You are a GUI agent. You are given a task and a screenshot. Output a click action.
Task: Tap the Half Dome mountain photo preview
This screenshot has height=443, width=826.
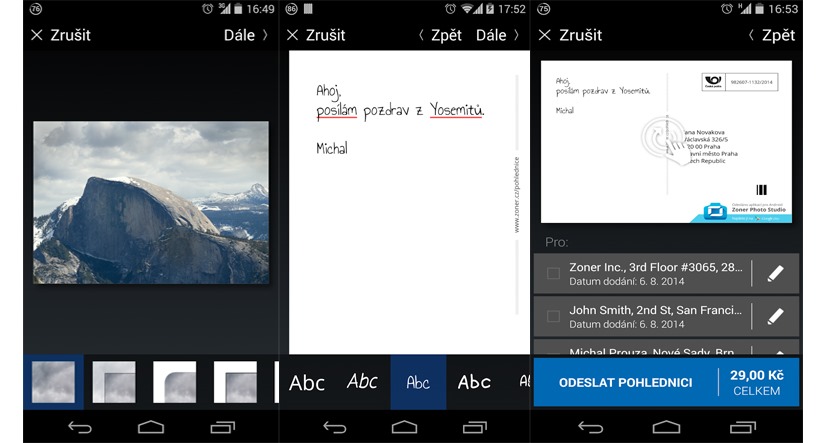coord(151,202)
